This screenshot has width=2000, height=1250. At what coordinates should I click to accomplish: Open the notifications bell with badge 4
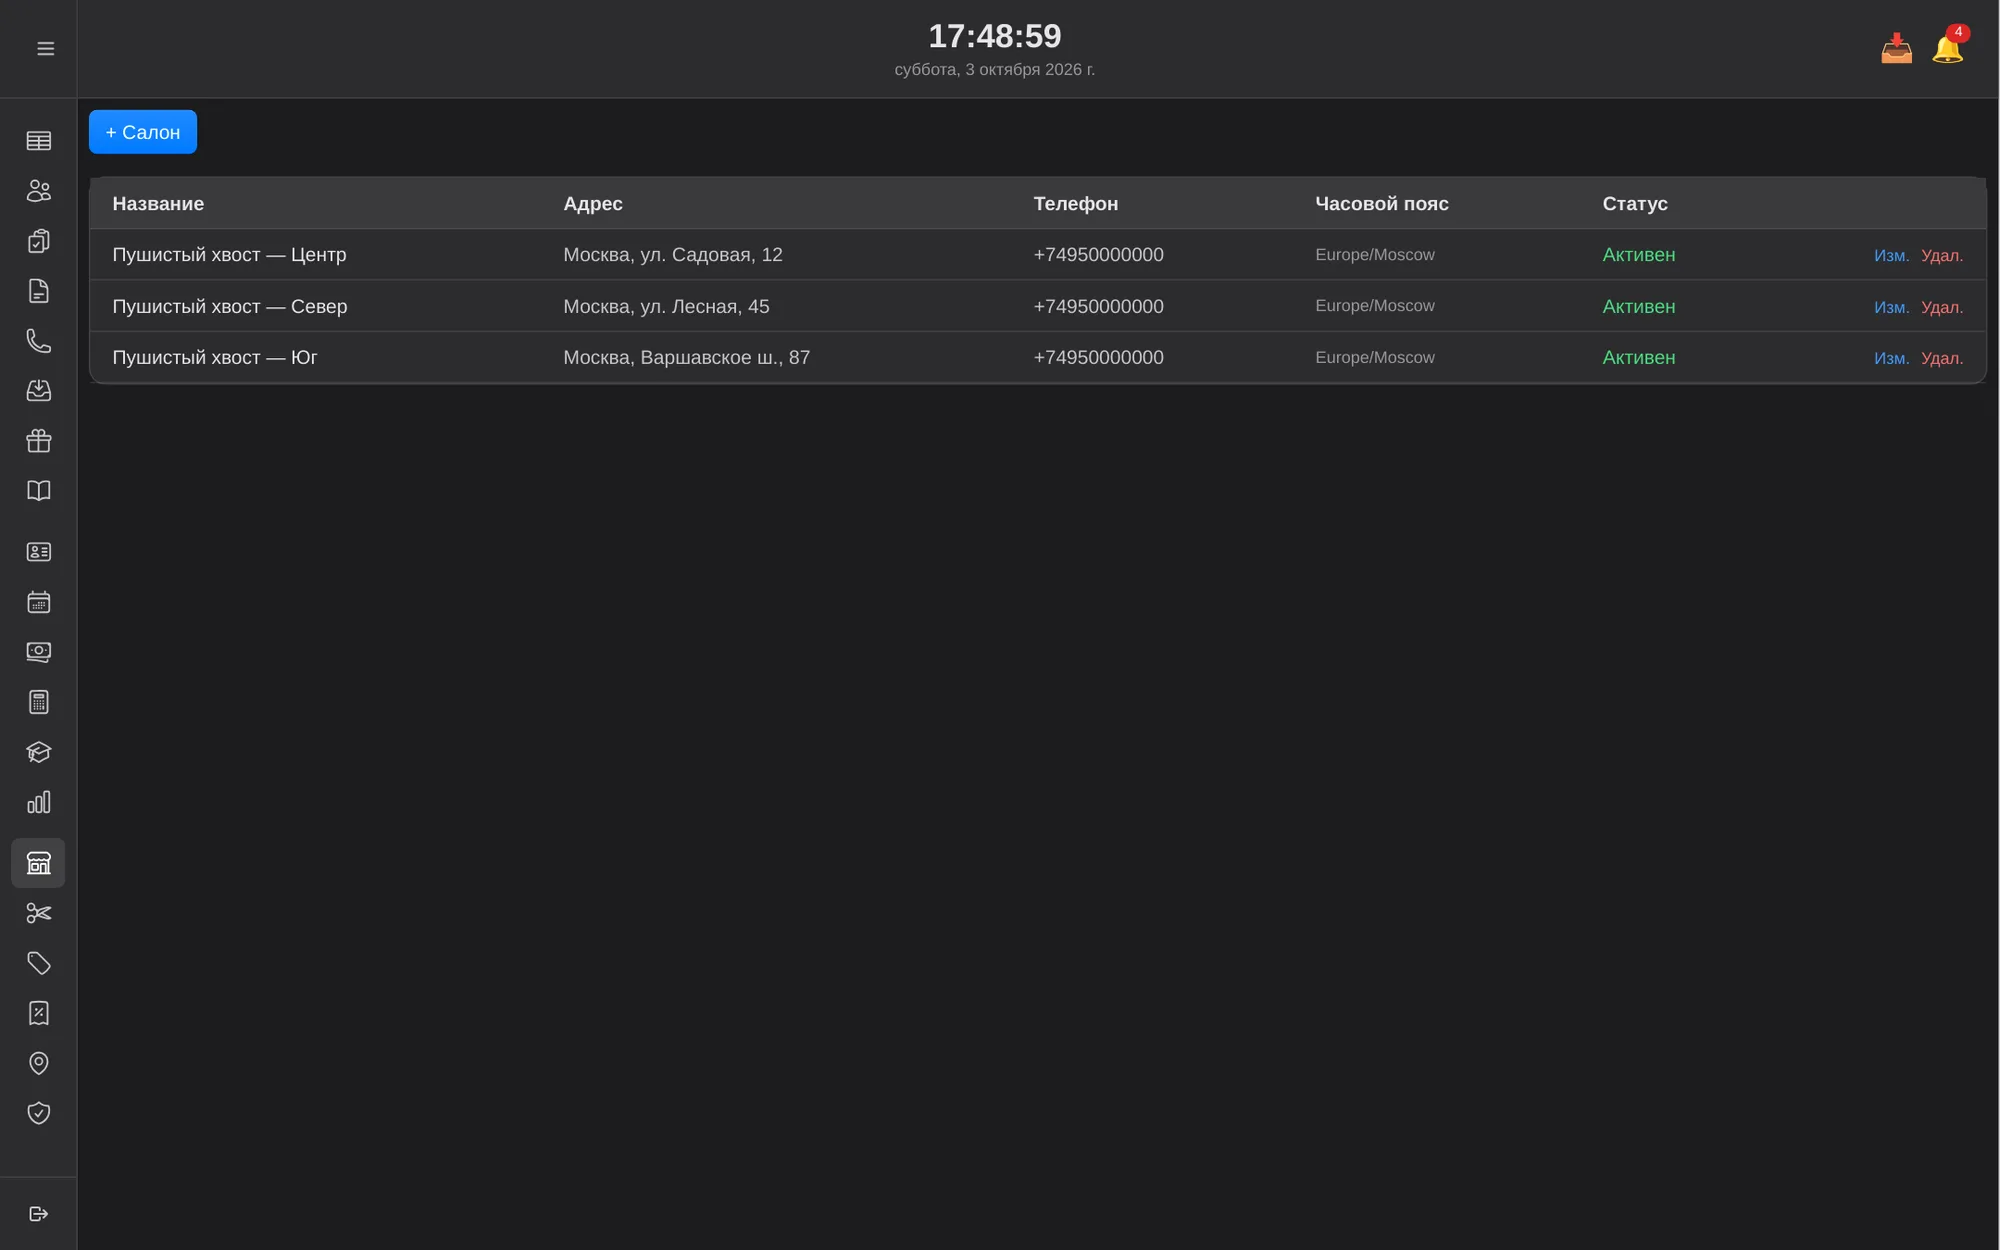pyautogui.click(x=1948, y=46)
